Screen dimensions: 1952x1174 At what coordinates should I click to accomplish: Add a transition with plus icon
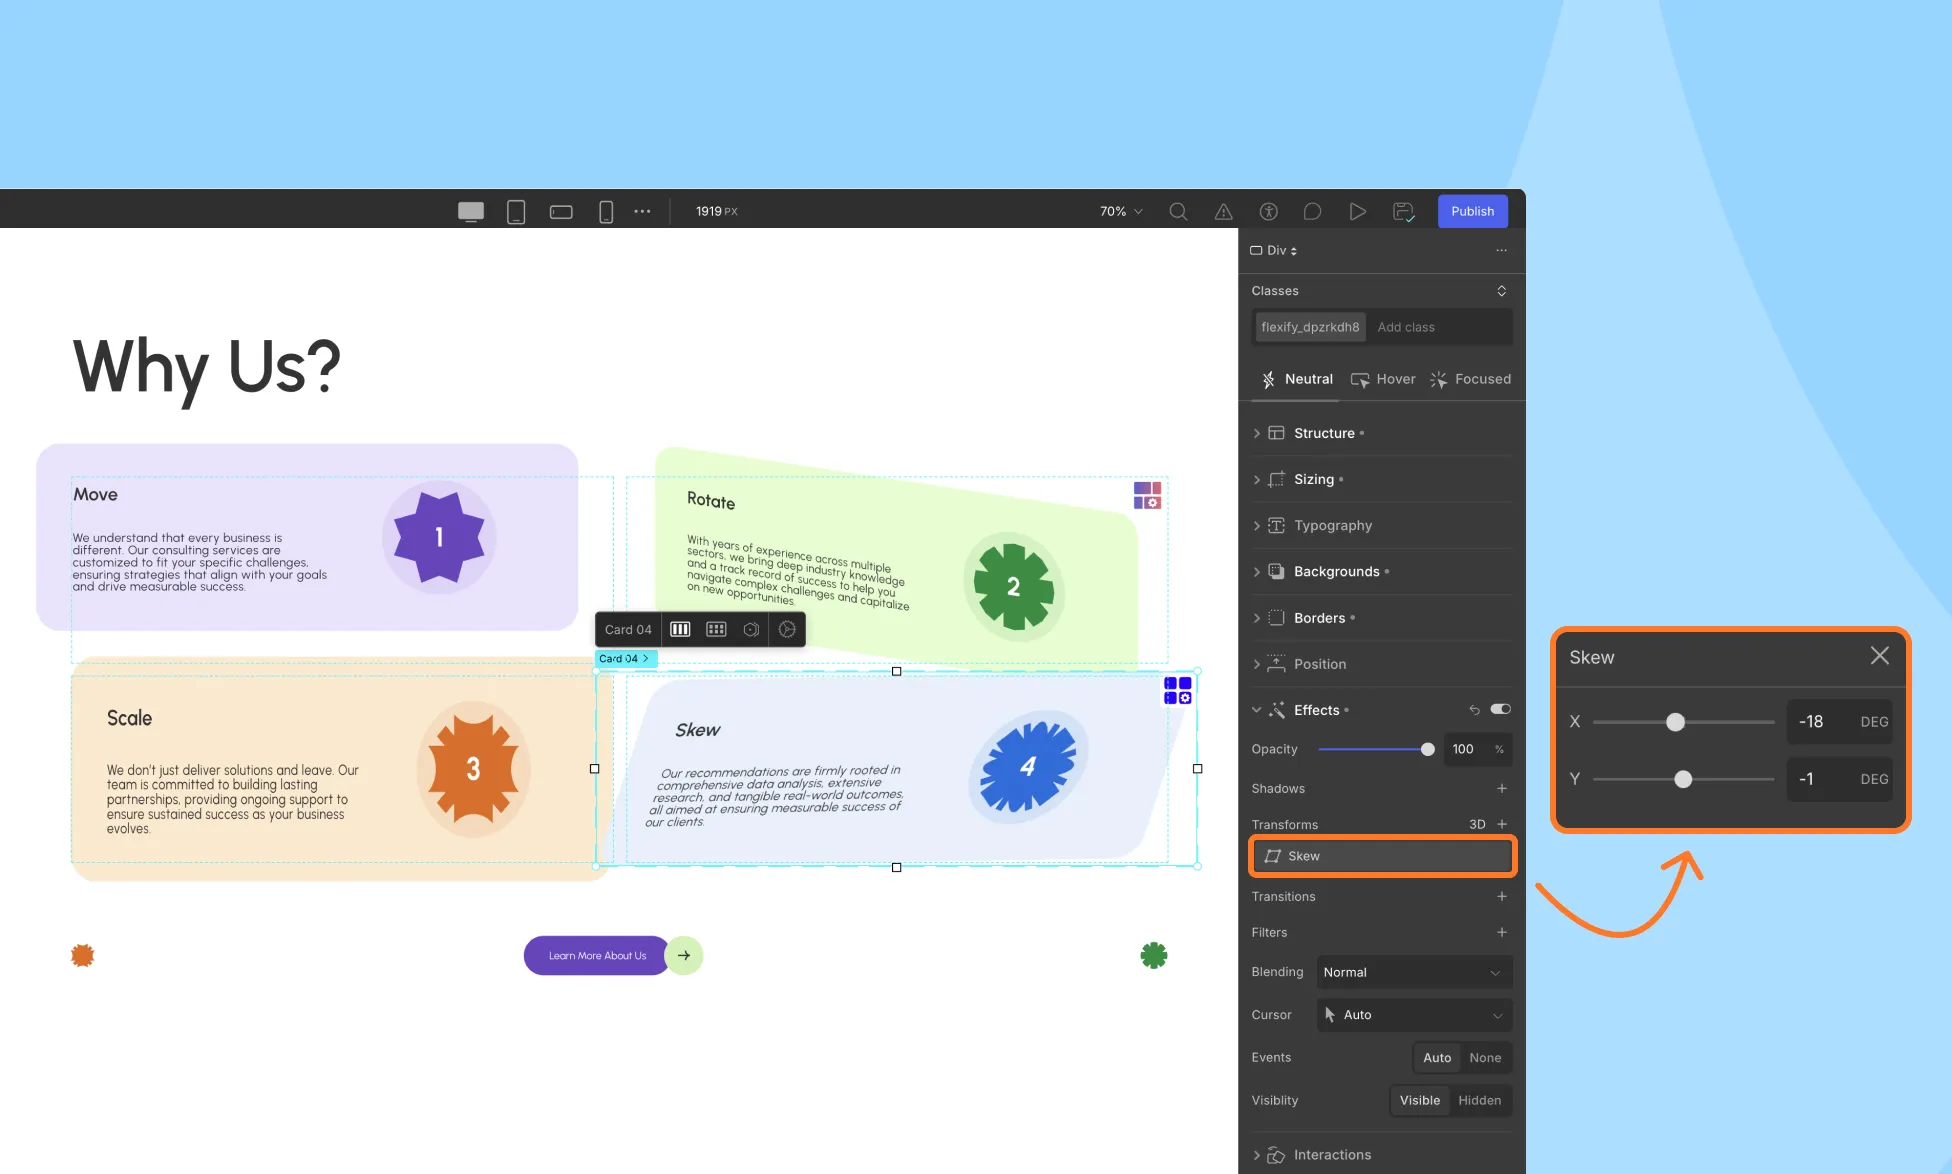point(1501,896)
